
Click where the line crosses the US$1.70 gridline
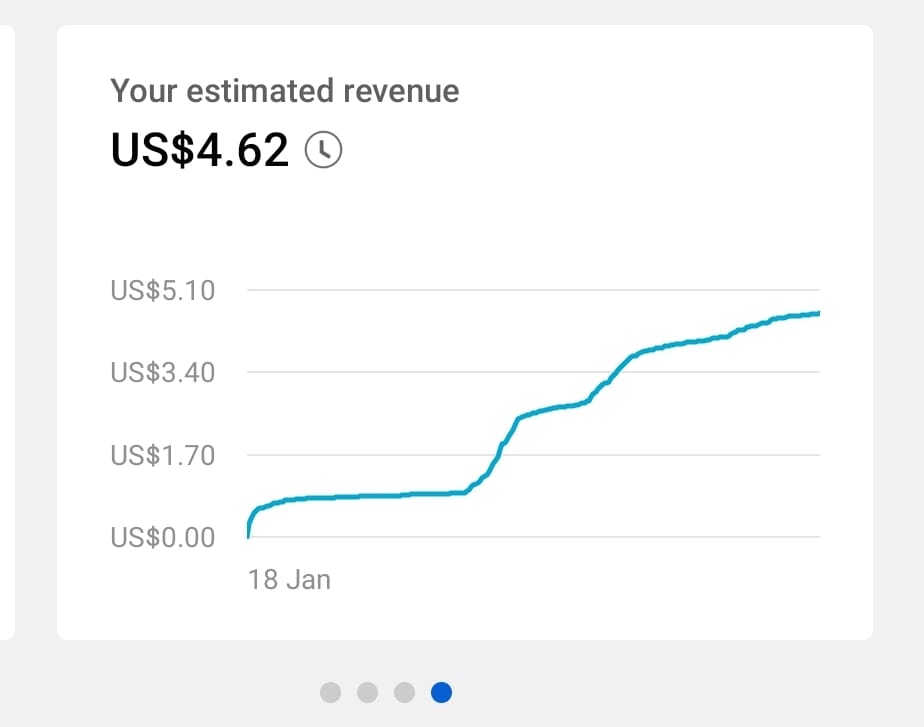499,455
